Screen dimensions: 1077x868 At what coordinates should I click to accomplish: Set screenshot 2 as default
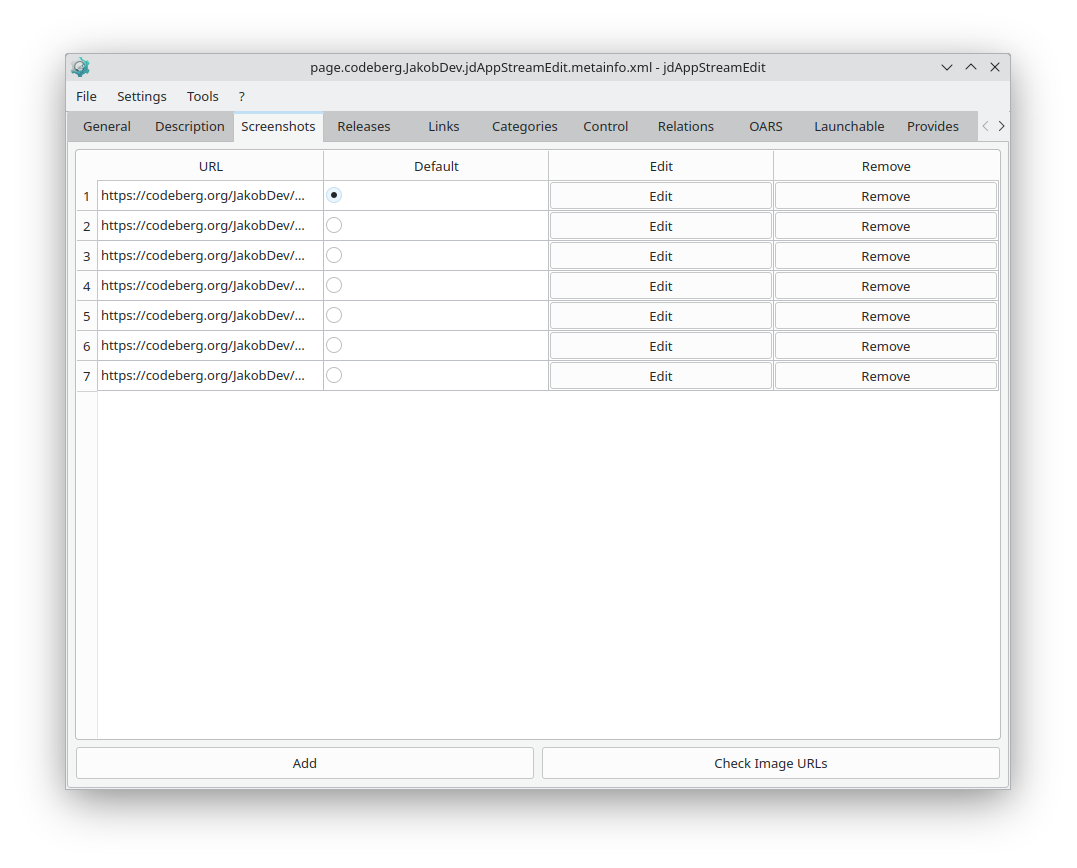(x=334, y=225)
